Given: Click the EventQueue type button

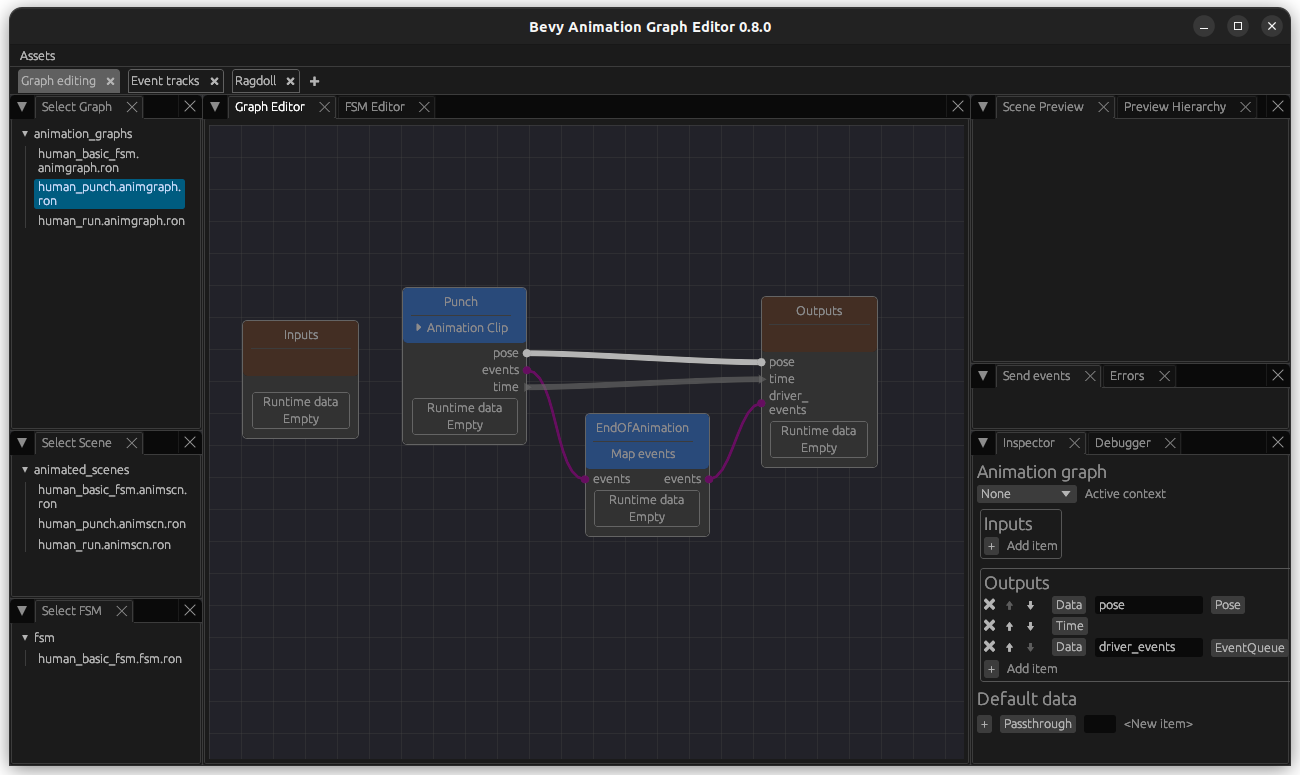Looking at the screenshot, I should point(1248,646).
